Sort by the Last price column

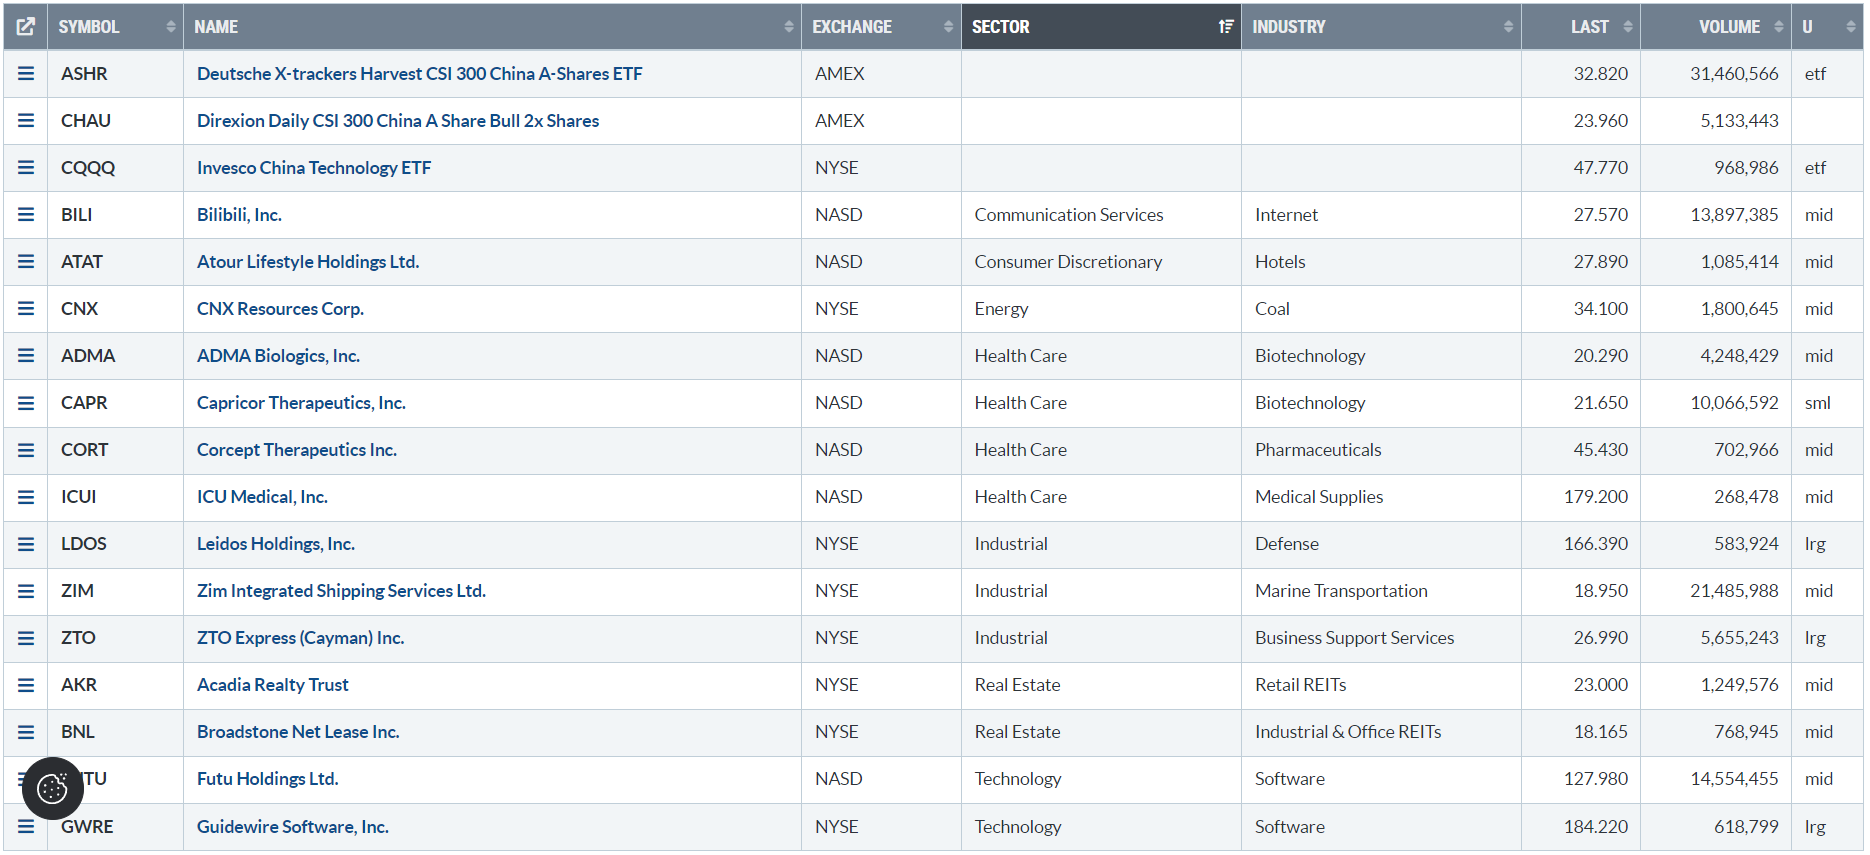(1589, 27)
